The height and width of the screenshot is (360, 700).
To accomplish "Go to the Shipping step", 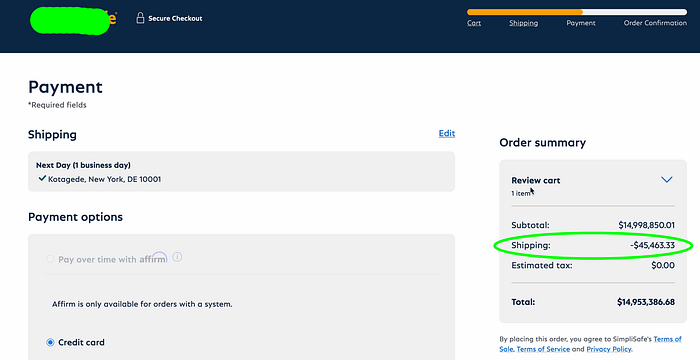I will (x=524, y=23).
